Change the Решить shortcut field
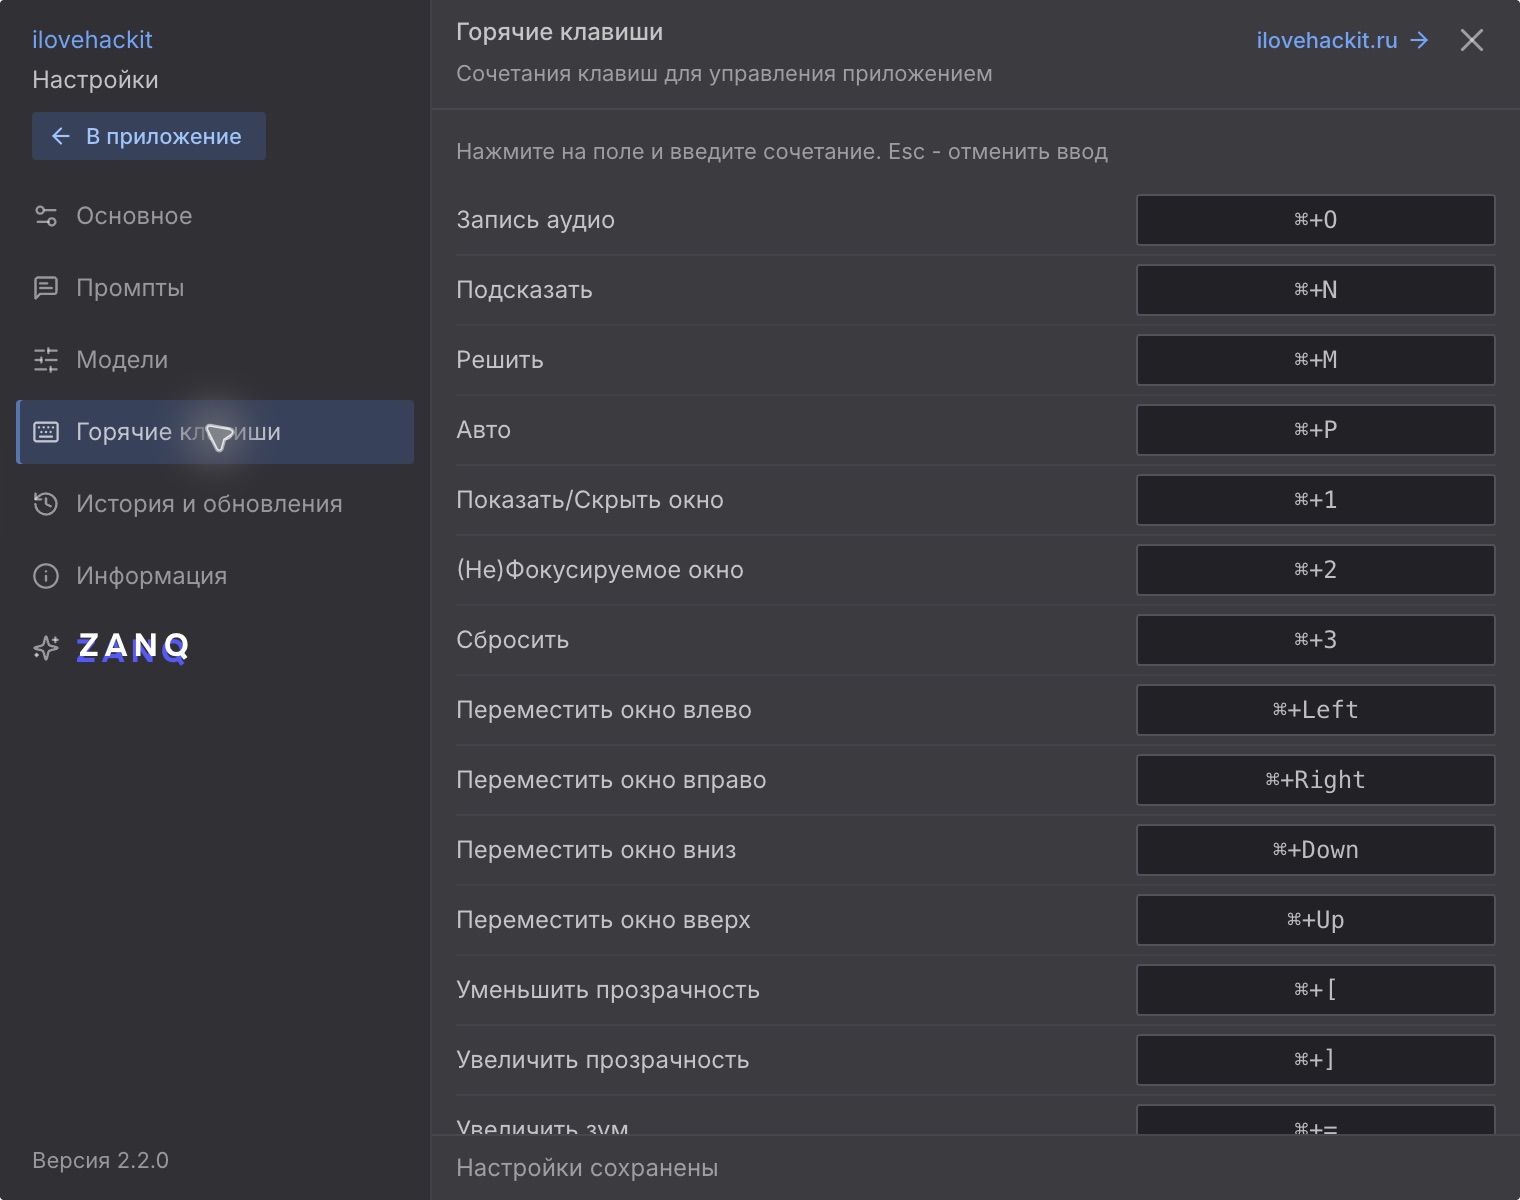Screen dimensions: 1520x1200 [1315, 360]
